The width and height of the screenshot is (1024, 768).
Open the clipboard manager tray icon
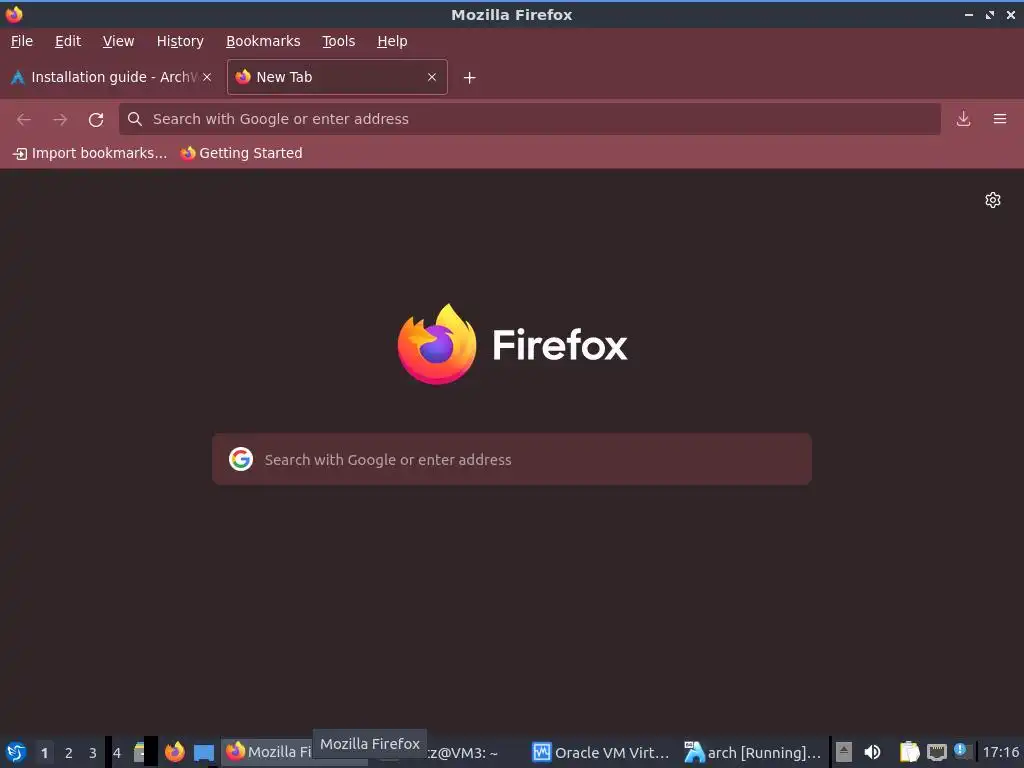[909, 752]
